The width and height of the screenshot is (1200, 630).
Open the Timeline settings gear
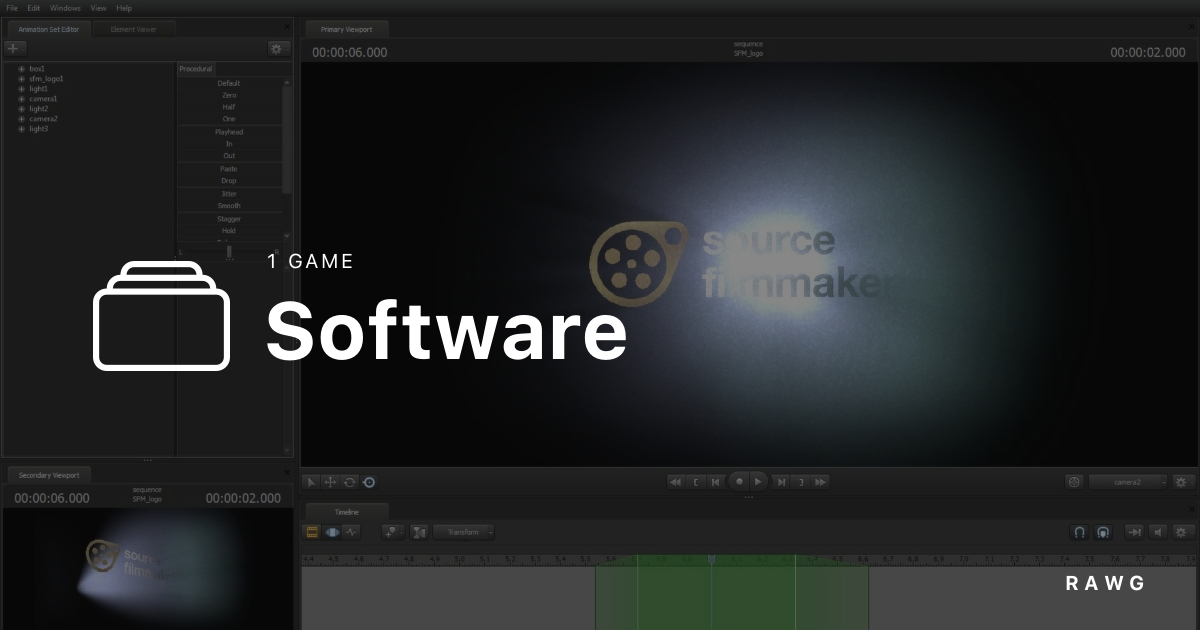pos(1183,532)
